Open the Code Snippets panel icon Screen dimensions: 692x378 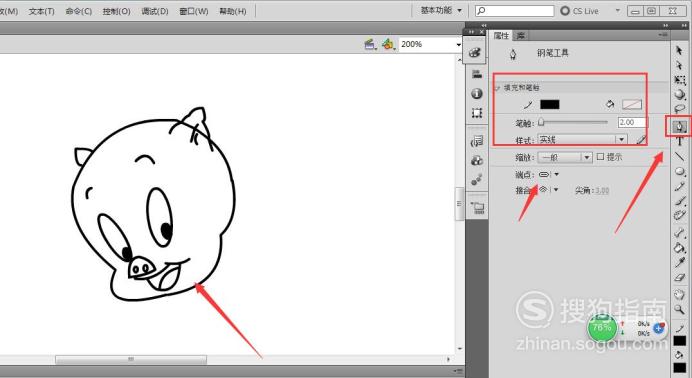[x=477, y=141]
